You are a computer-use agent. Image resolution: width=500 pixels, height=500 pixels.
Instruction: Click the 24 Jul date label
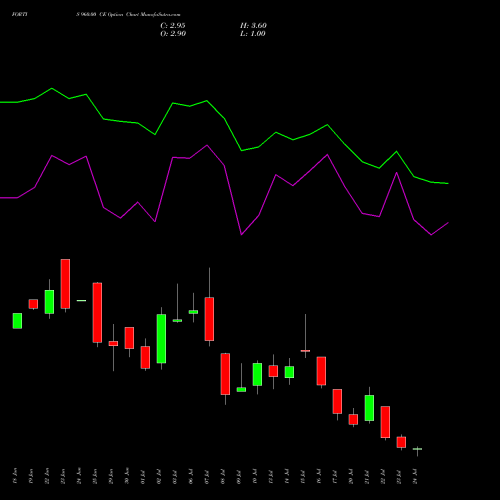(x=415, y=476)
